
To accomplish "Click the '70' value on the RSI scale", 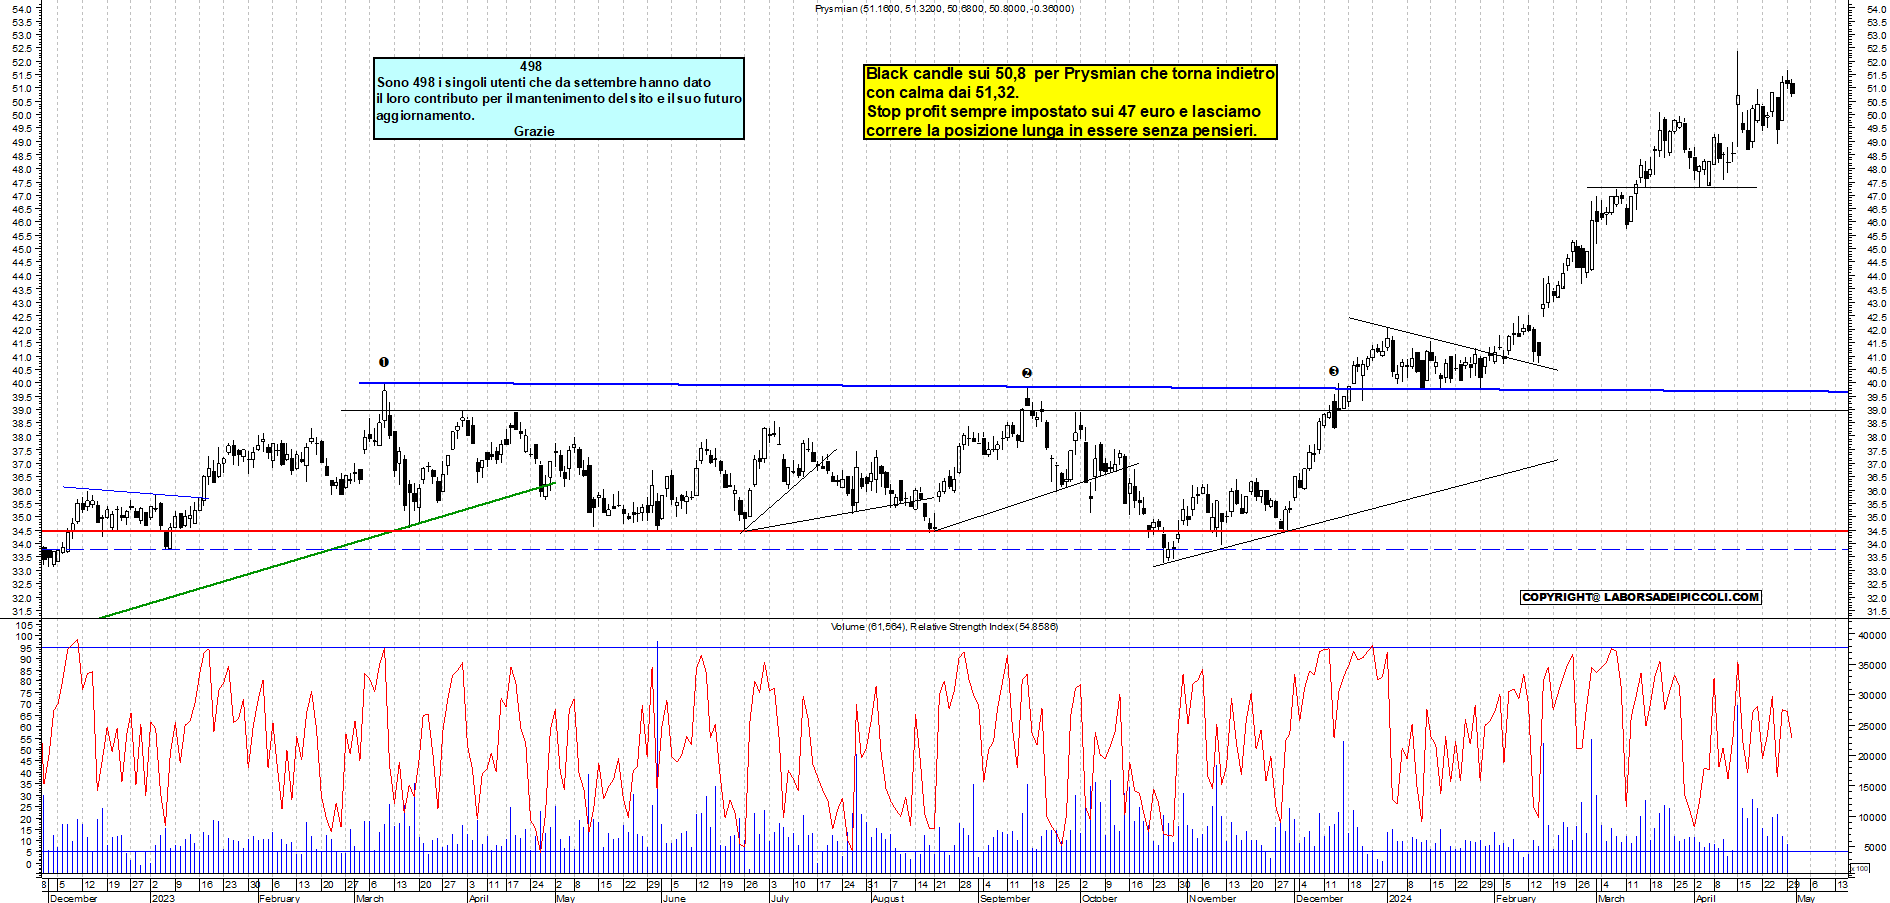I will click(28, 705).
